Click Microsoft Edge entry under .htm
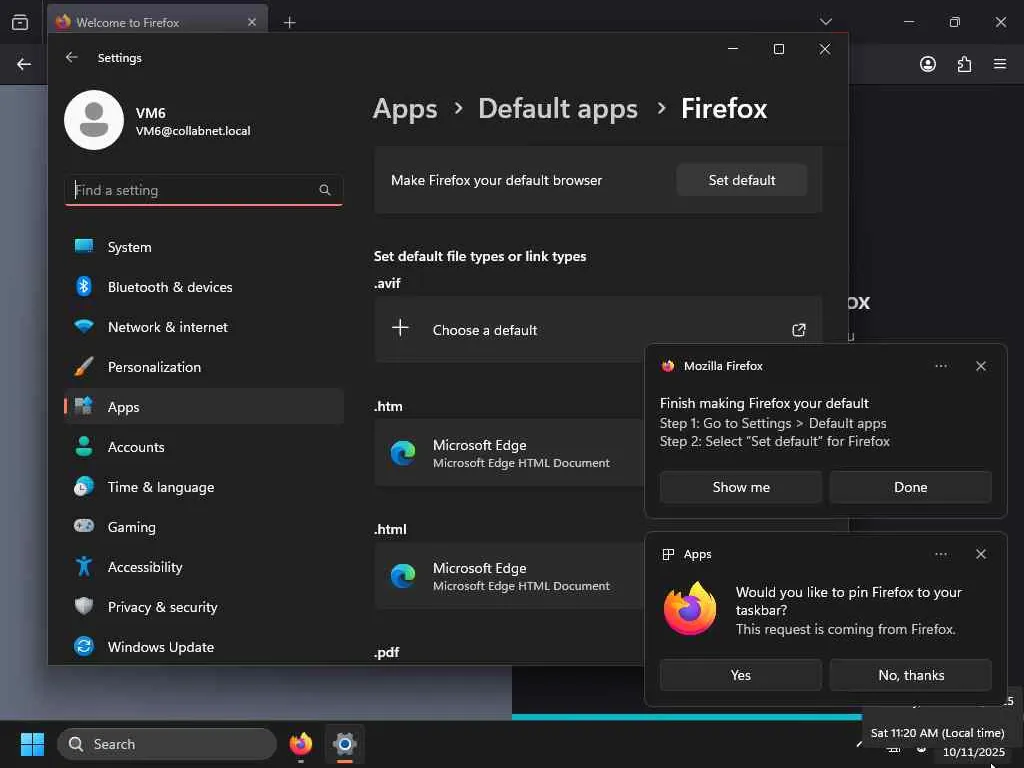Viewport: 1024px width, 768px height. [509, 453]
